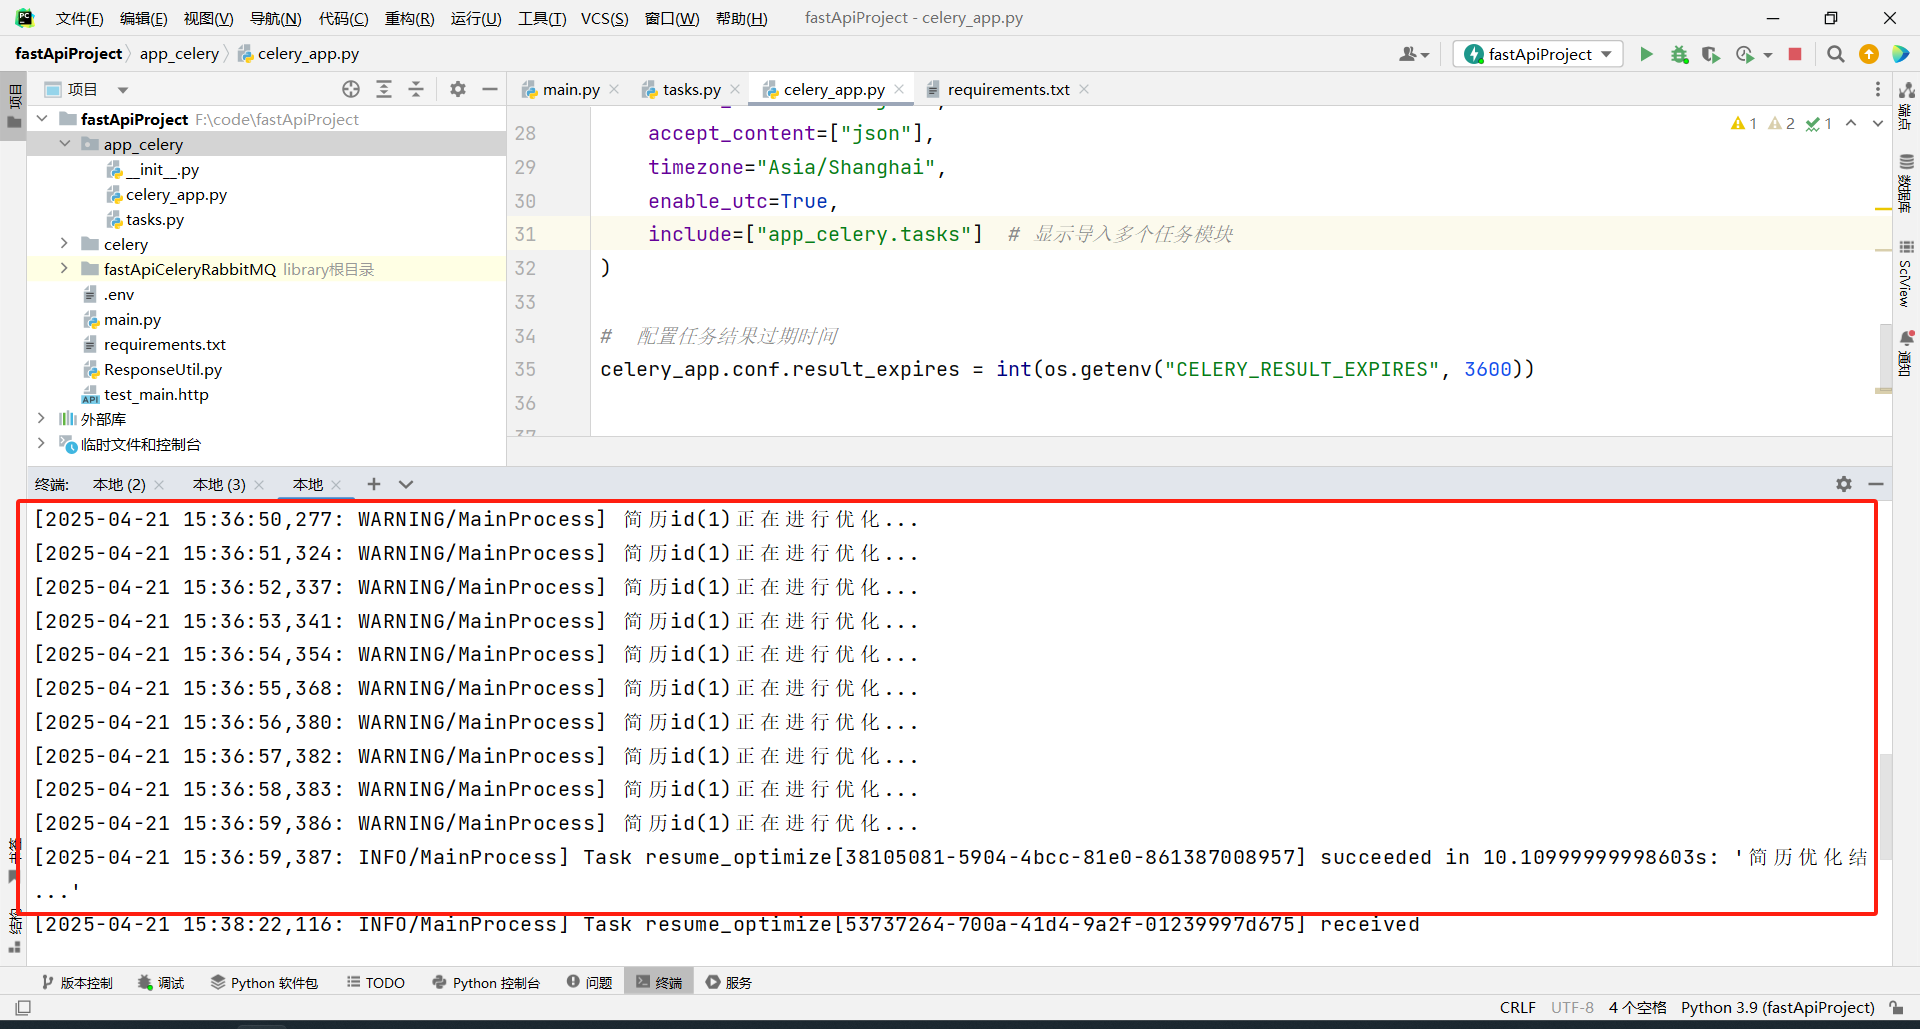Locate current file in project tree icon
This screenshot has height=1029, width=1920.
click(351, 89)
